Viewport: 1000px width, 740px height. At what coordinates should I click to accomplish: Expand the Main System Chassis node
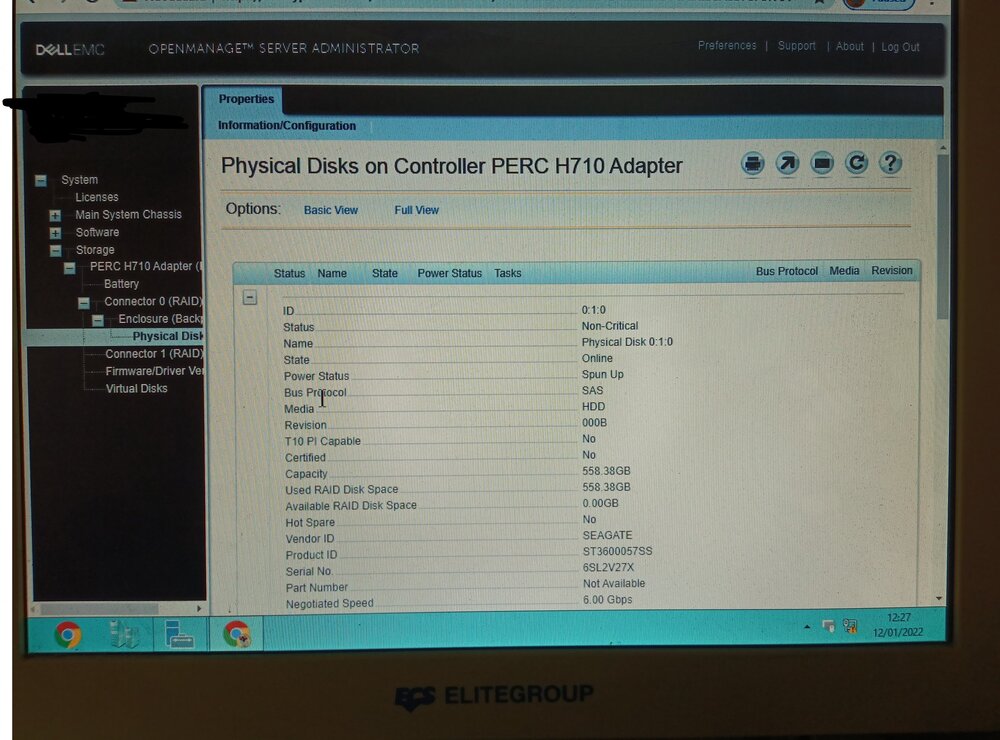coord(55,216)
